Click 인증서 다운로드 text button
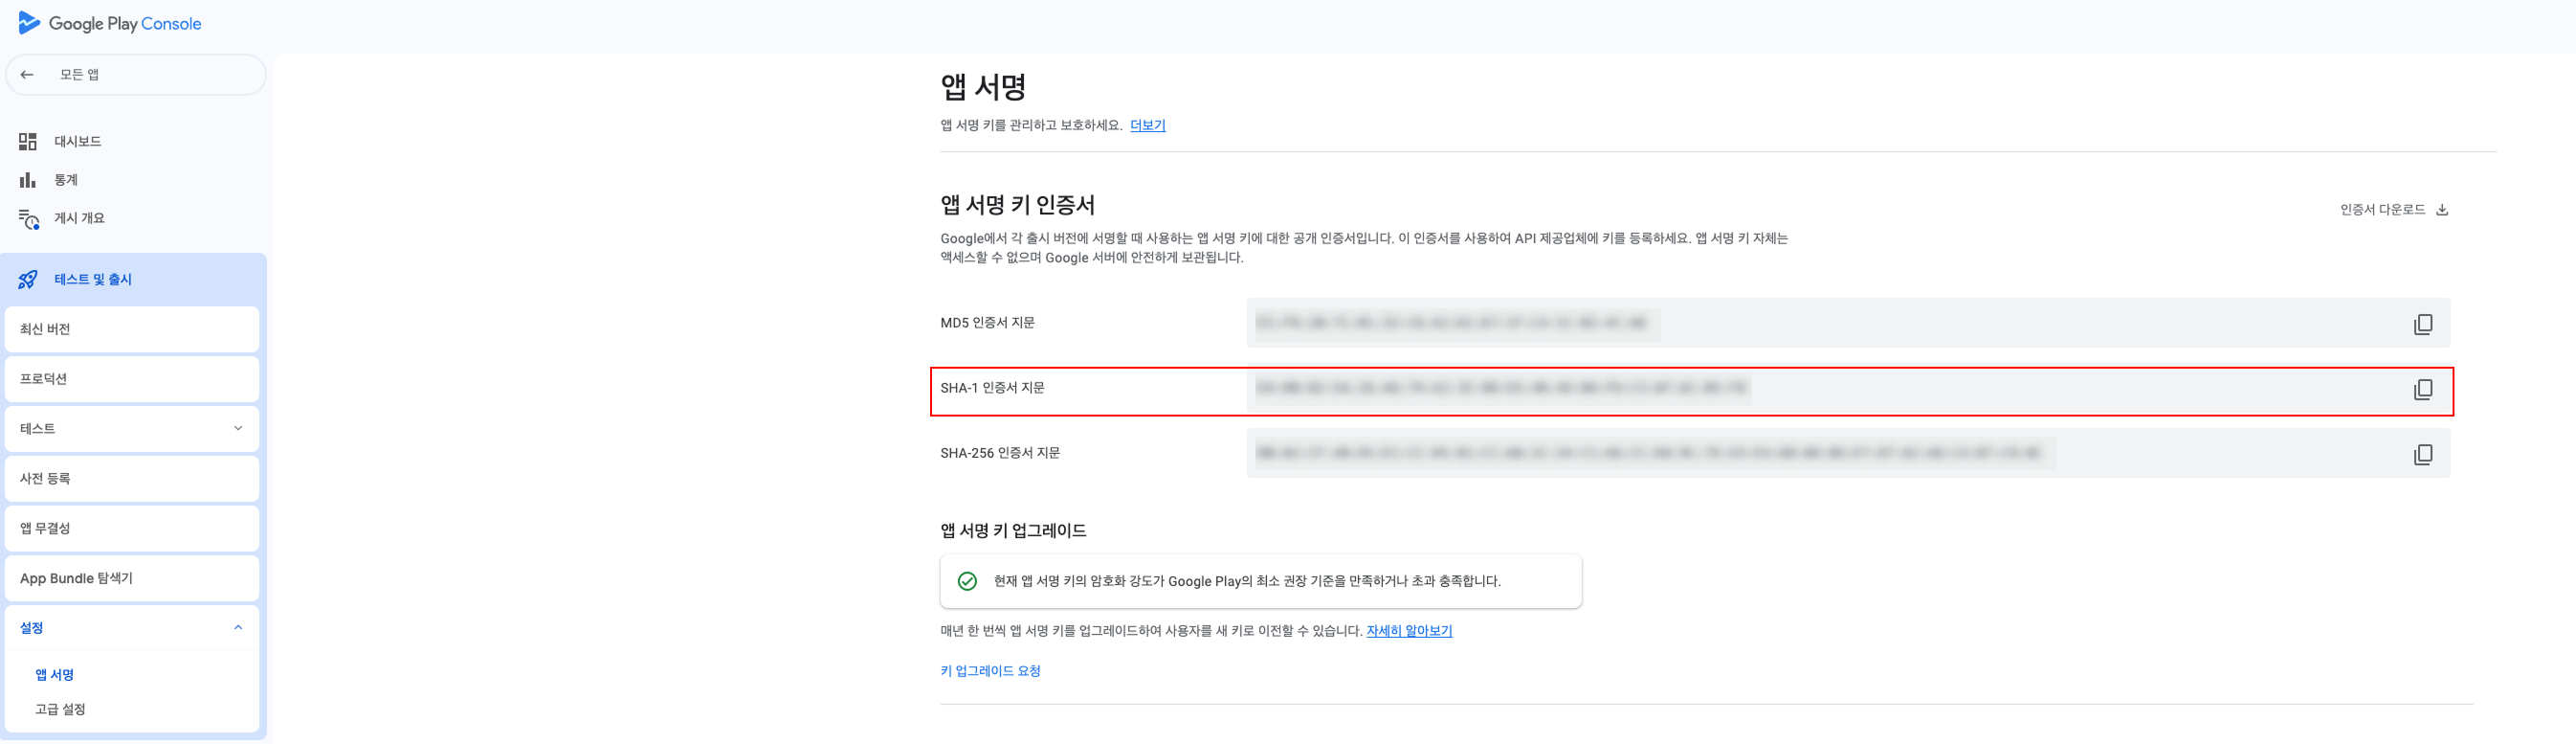Screen dimensions: 2576x744 pos(2382,209)
